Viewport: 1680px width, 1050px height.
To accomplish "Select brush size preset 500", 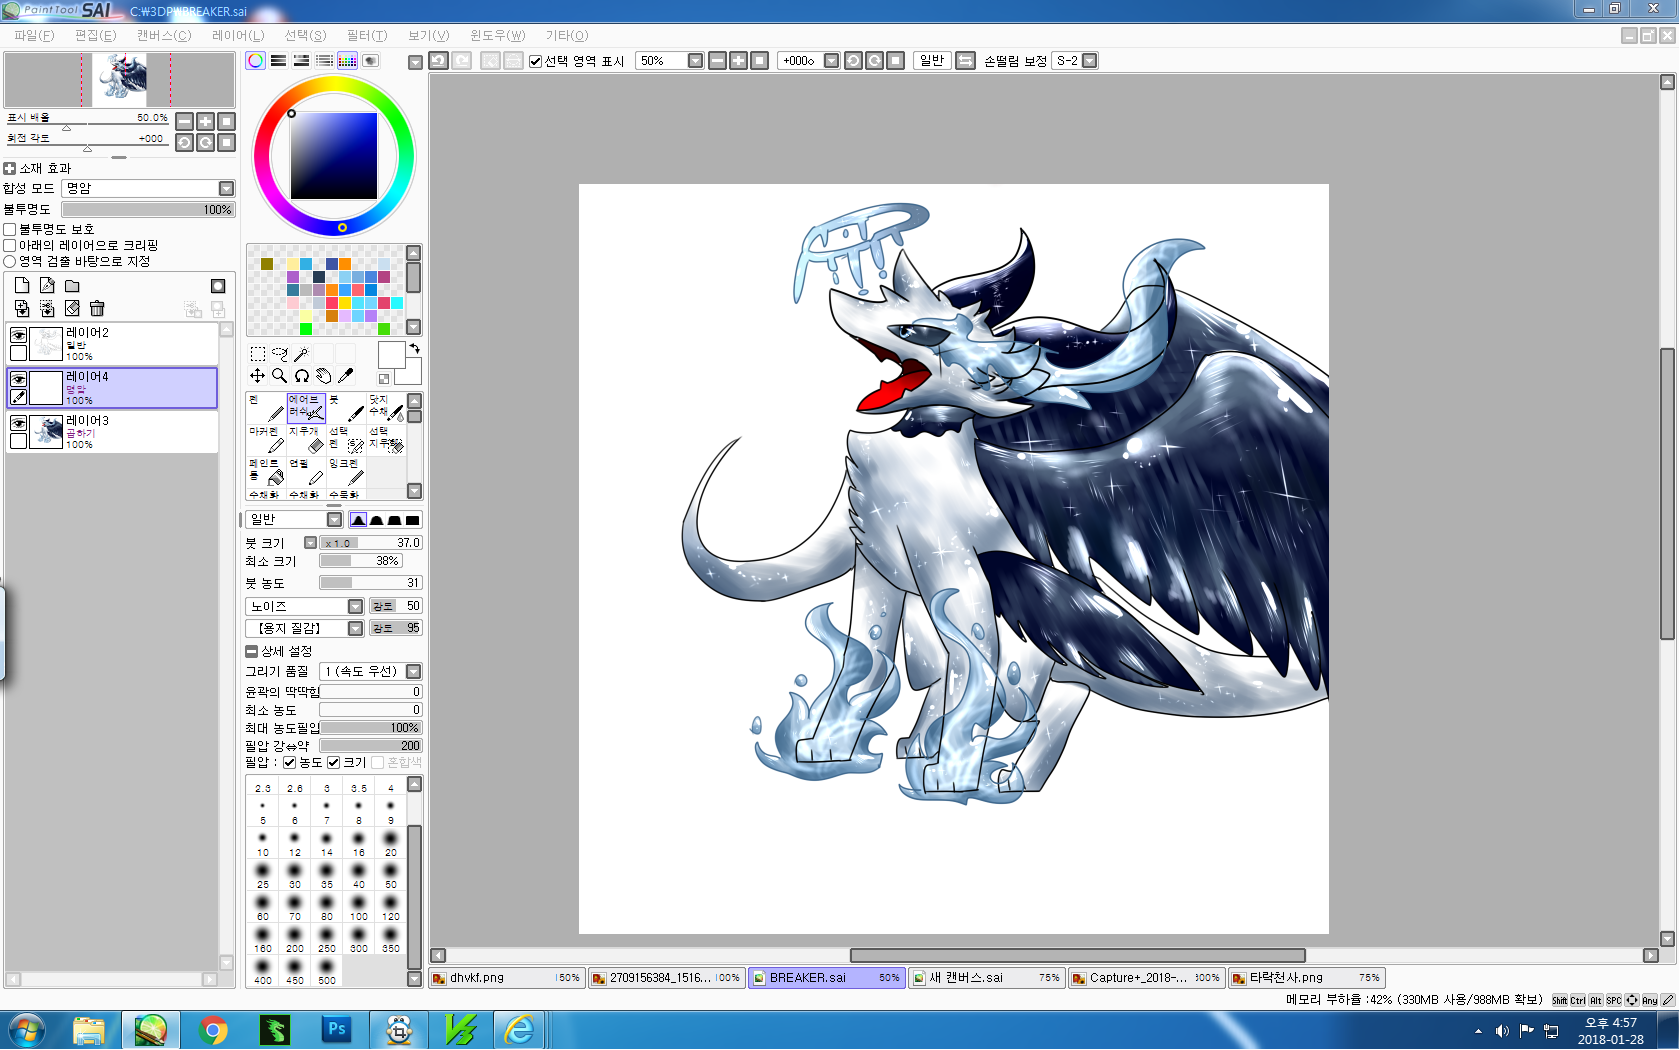I will click(327, 971).
